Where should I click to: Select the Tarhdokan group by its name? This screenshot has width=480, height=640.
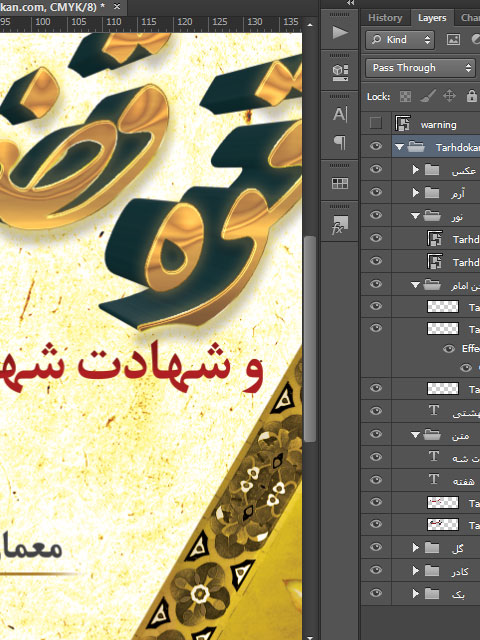(x=457, y=147)
